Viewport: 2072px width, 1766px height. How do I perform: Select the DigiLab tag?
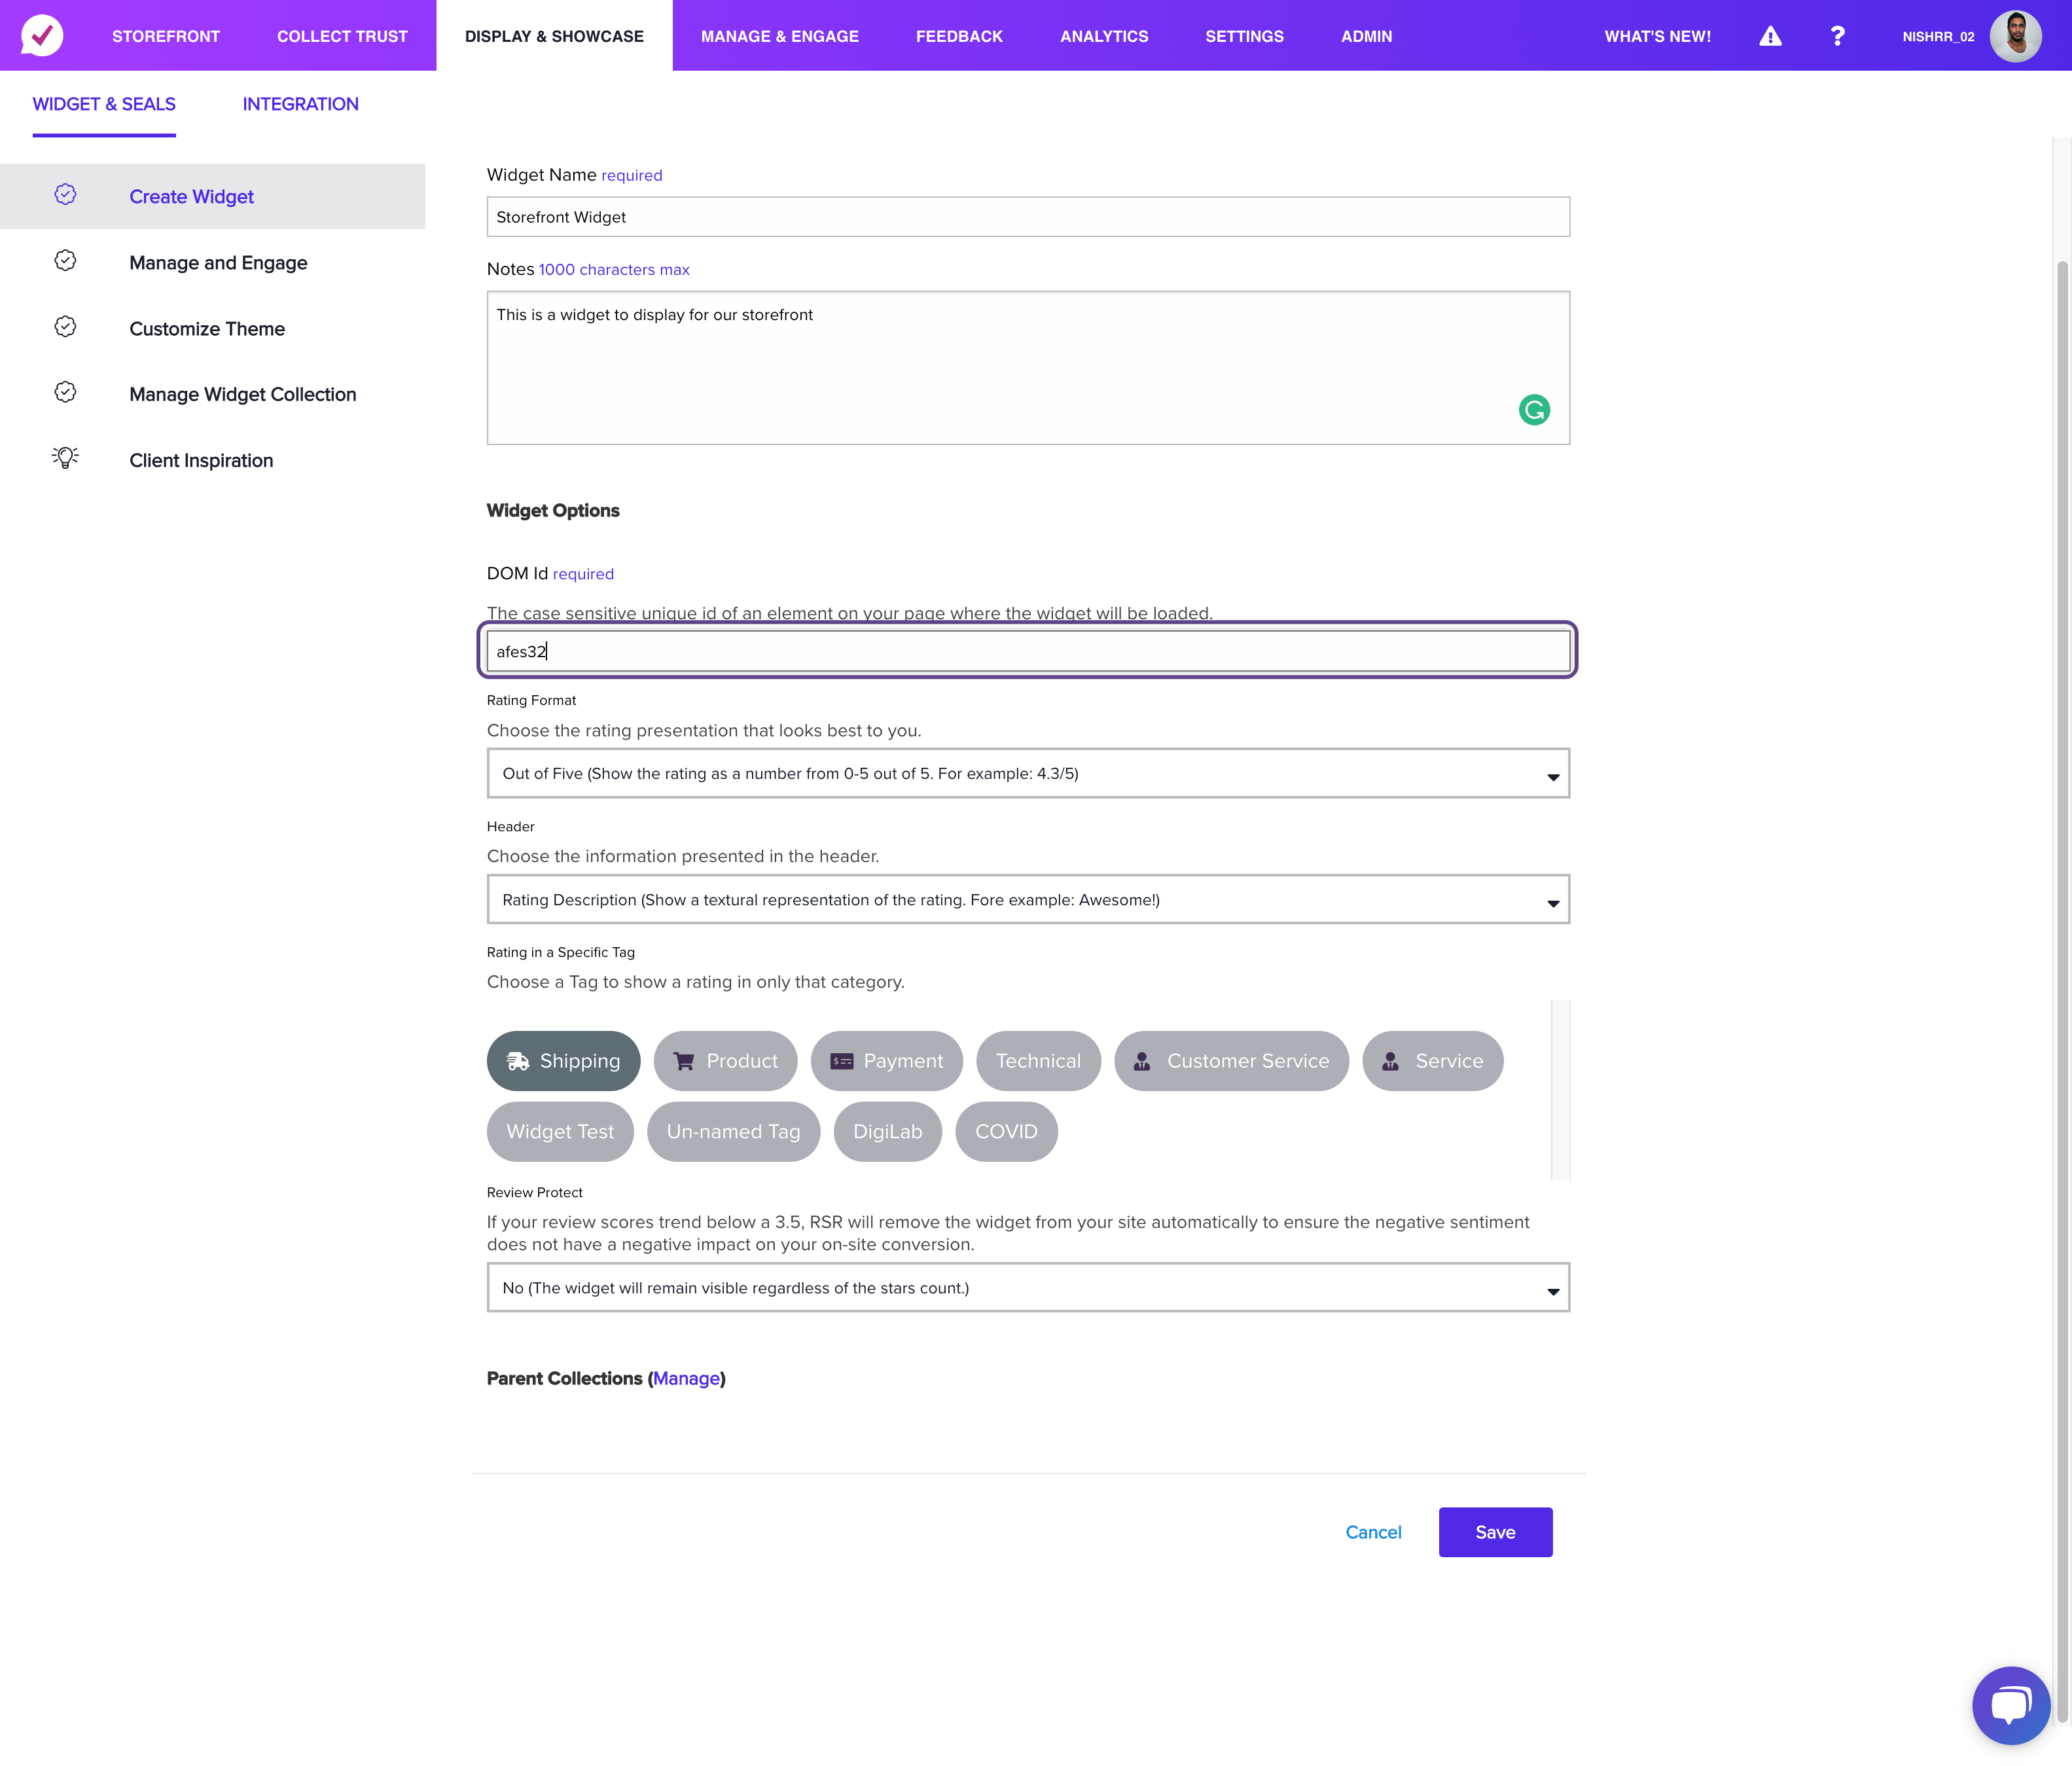[887, 1132]
